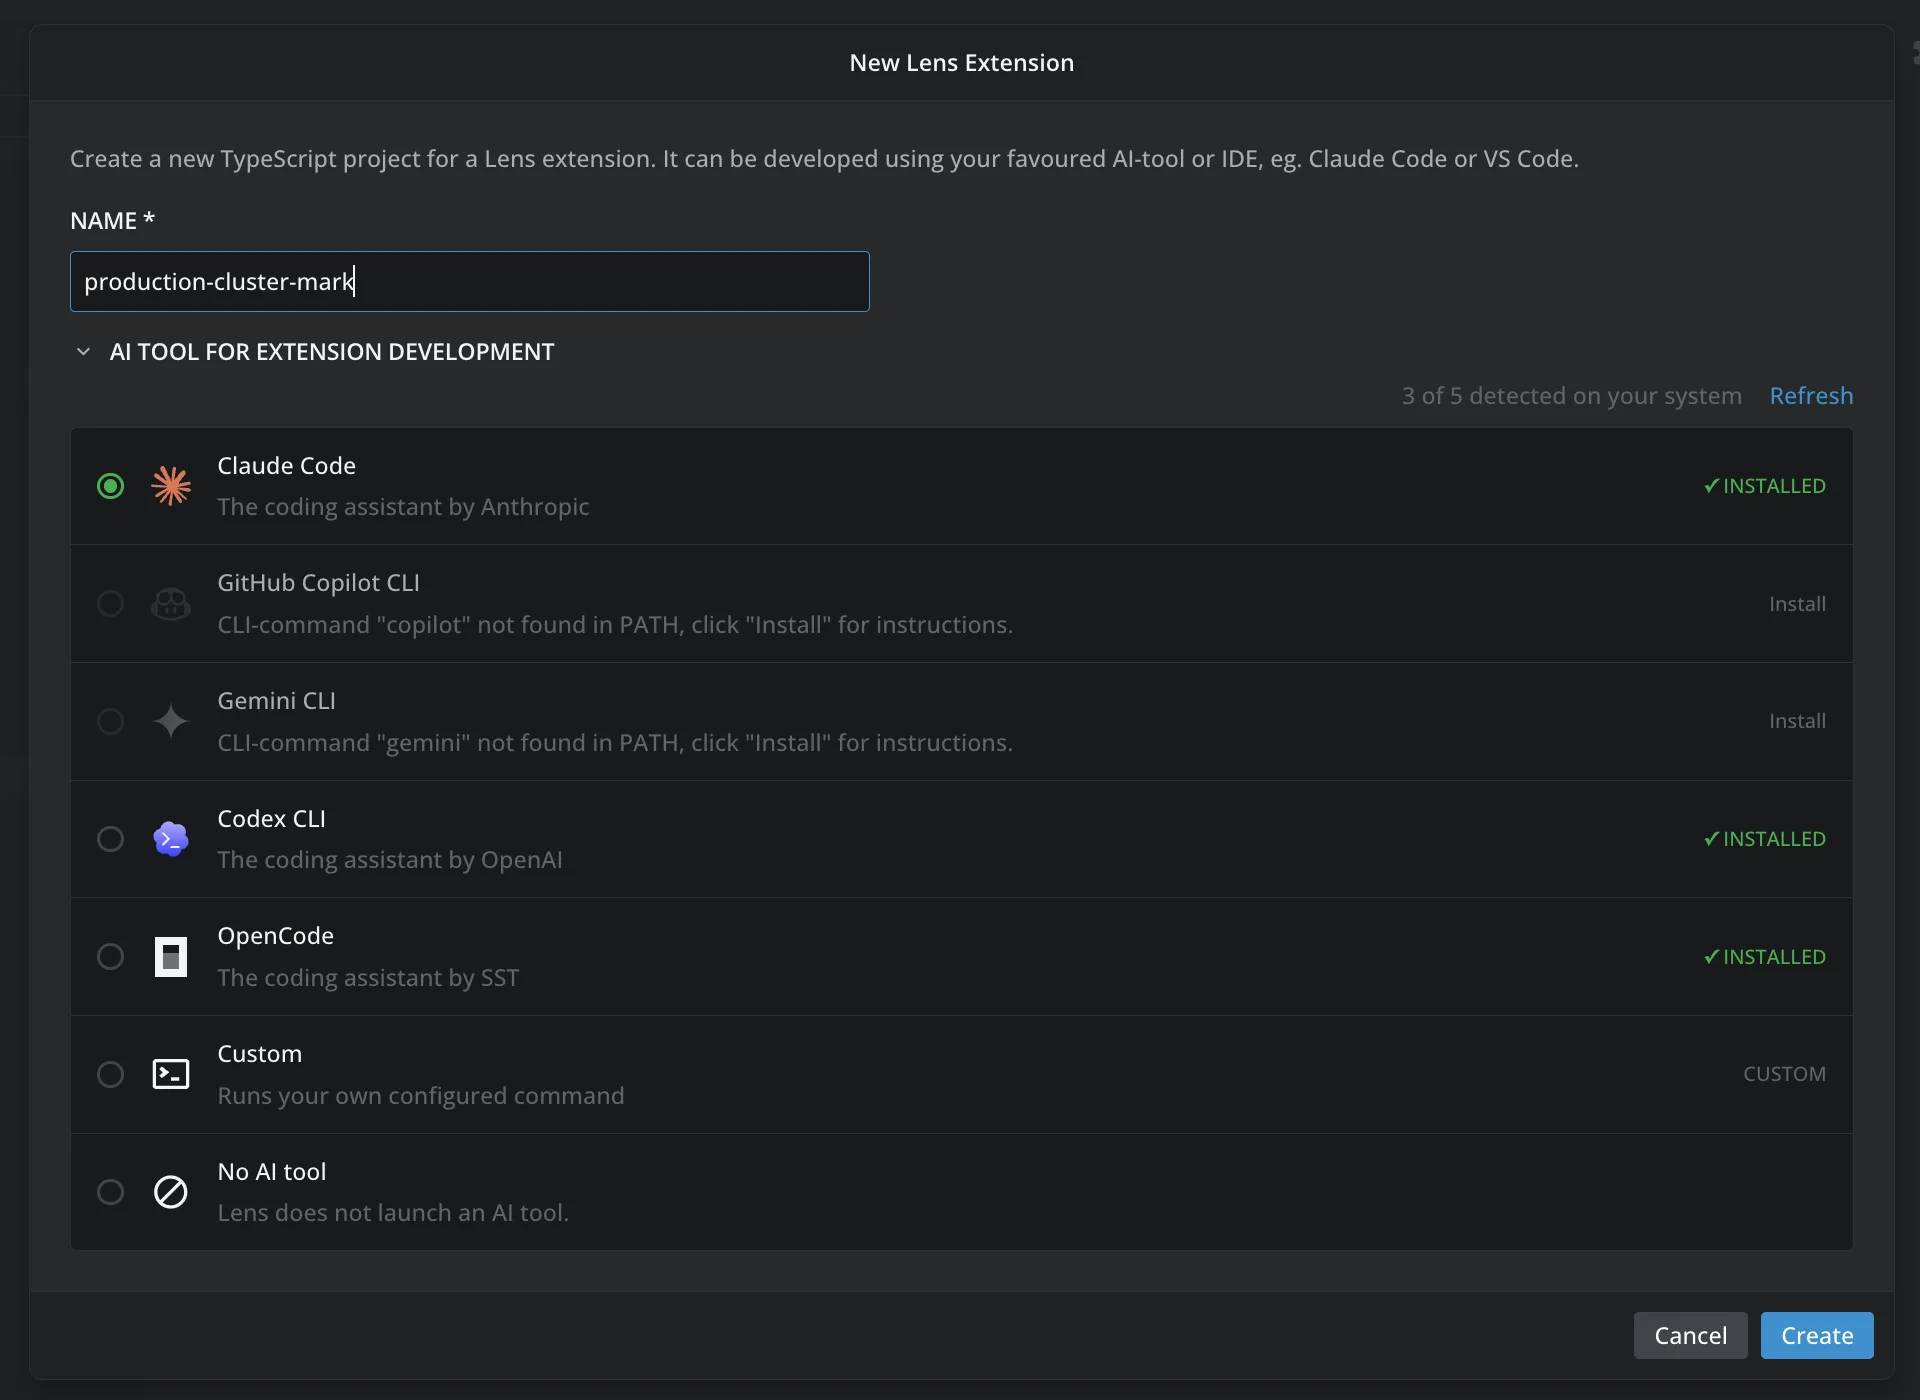This screenshot has height=1400, width=1920.
Task: Click the Codex CLI INSTALLED status label
Action: click(1765, 839)
